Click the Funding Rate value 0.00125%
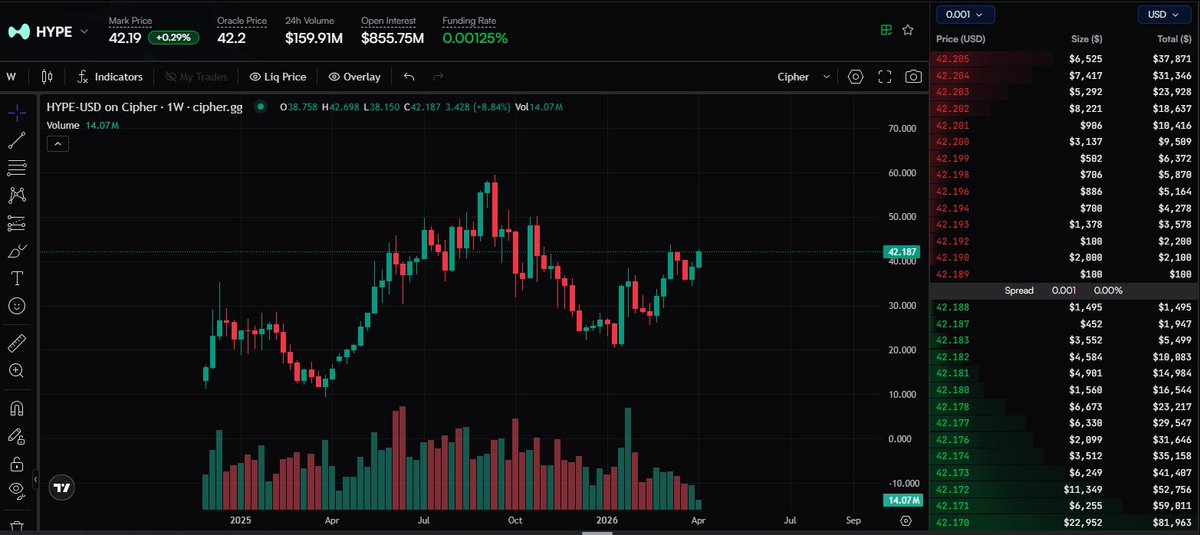Screen dimensions: 1200x535 click(x=475, y=38)
